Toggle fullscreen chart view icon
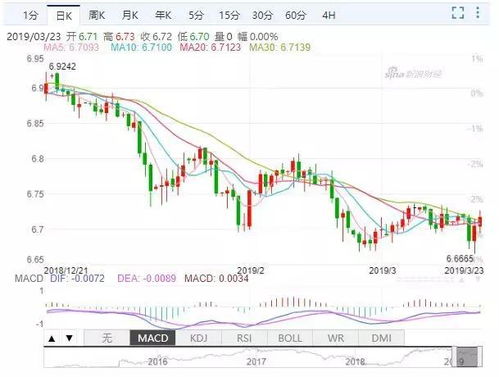The width and height of the screenshot is (499, 377). pos(458,13)
